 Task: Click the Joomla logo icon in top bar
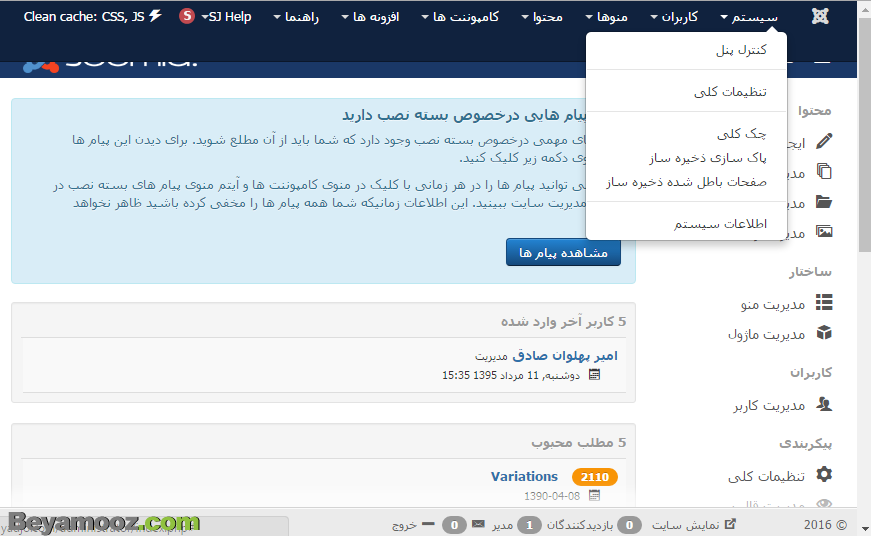820,17
